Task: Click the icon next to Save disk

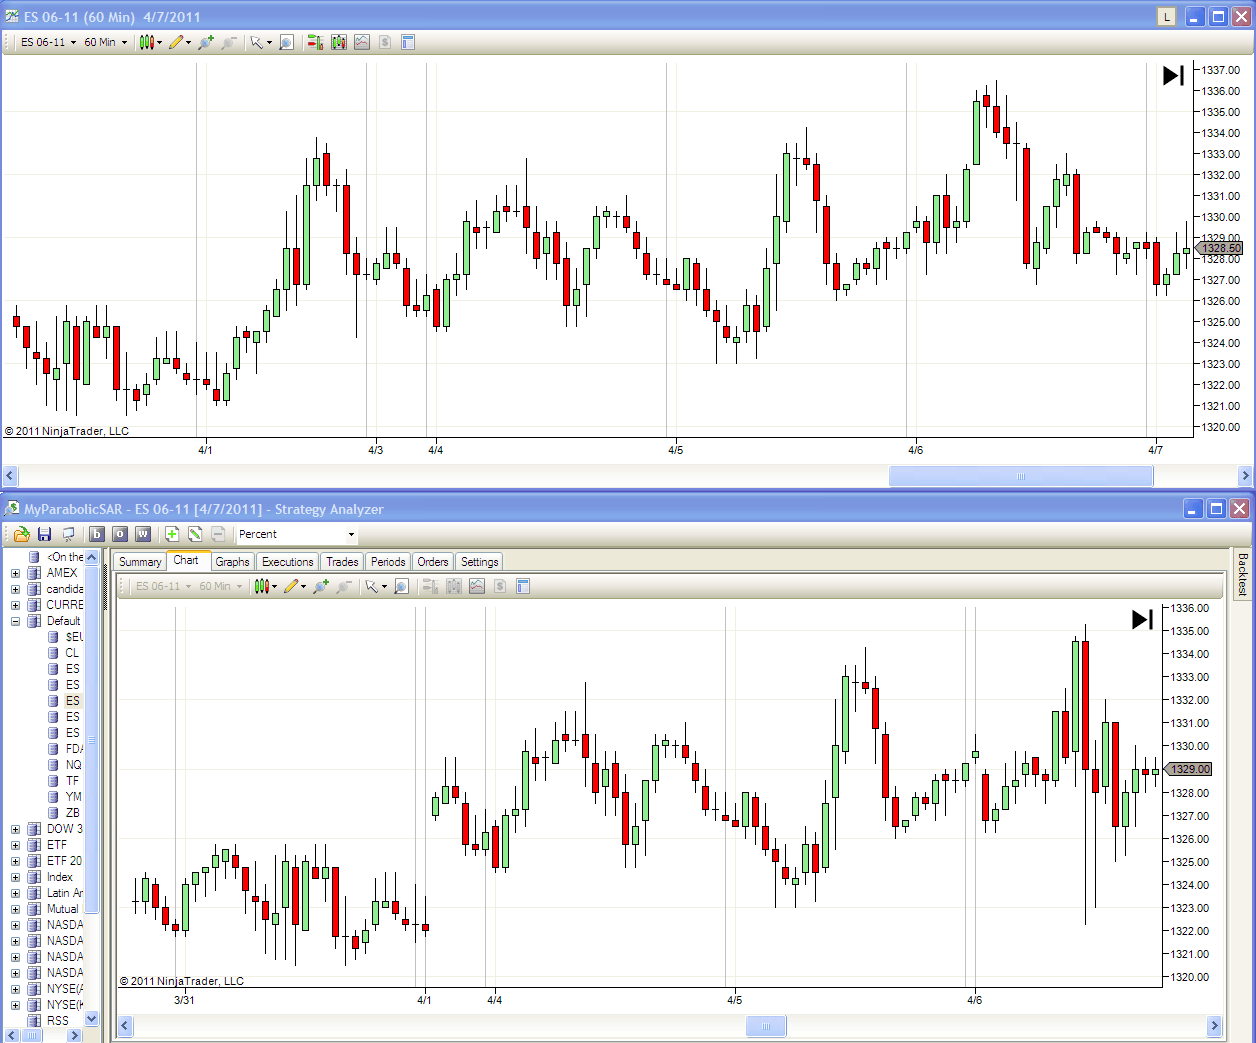Action: point(68,534)
